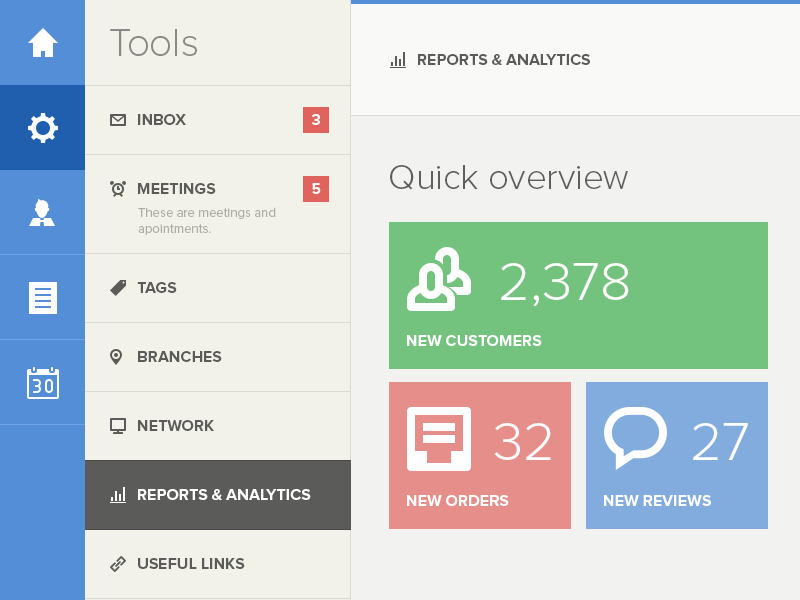Click the Reports & Analytics page header
This screenshot has height=600, width=800.
point(503,60)
